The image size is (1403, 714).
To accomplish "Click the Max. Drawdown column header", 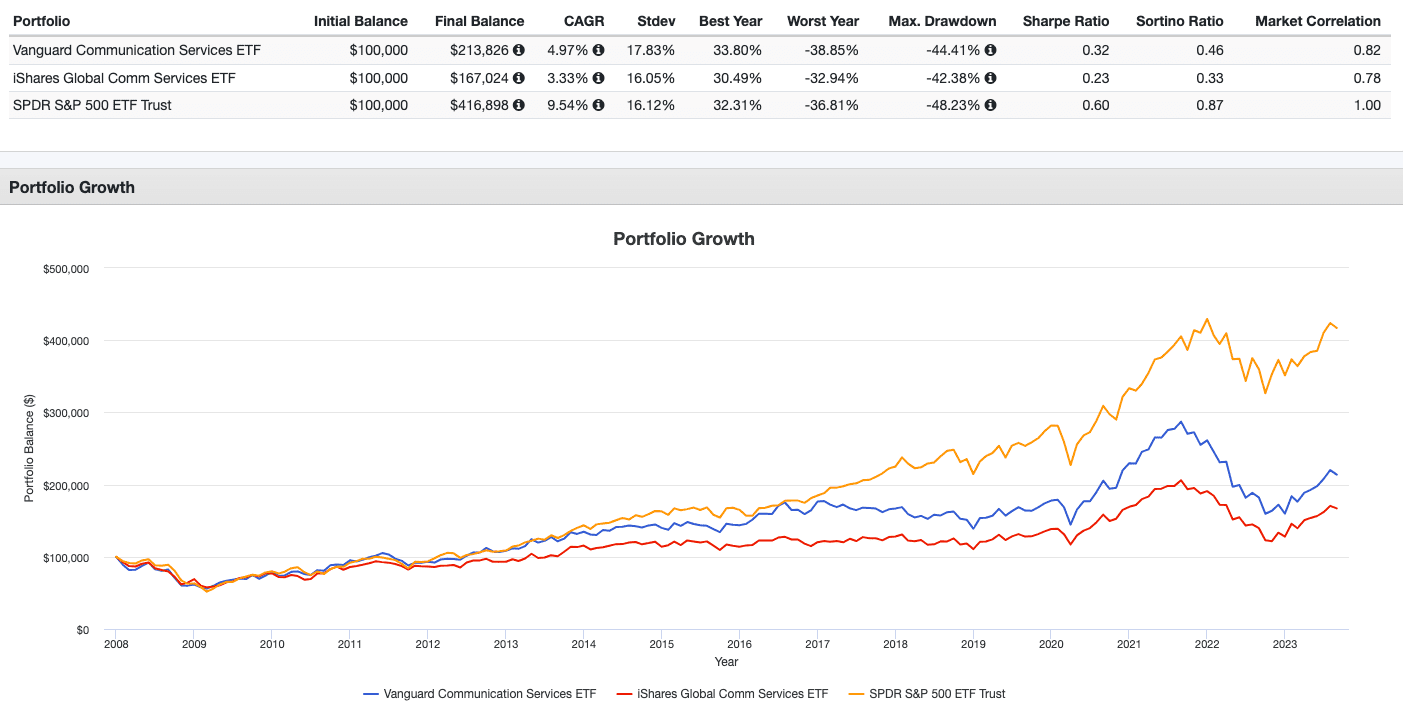I will click(942, 21).
